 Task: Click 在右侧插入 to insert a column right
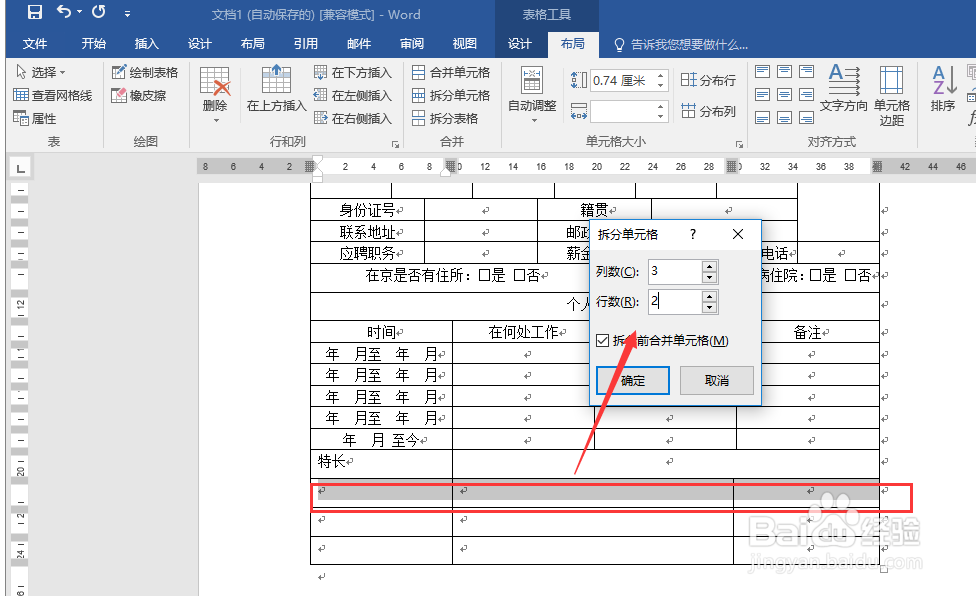point(353,118)
